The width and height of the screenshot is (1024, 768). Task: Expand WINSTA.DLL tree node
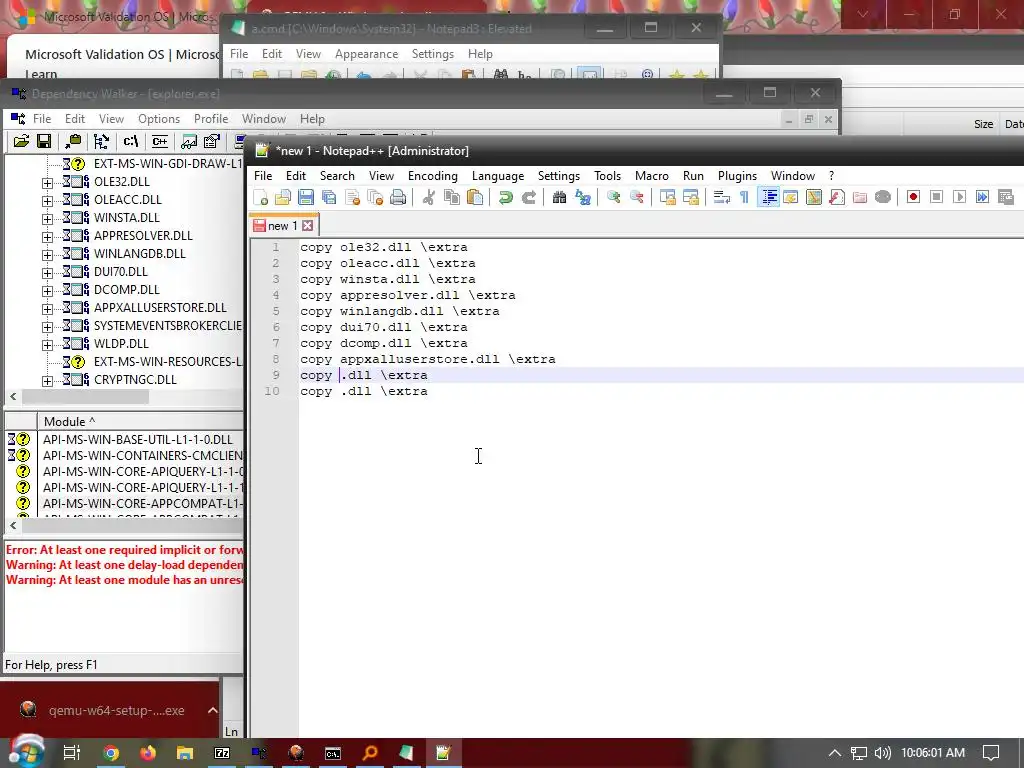[47, 219]
